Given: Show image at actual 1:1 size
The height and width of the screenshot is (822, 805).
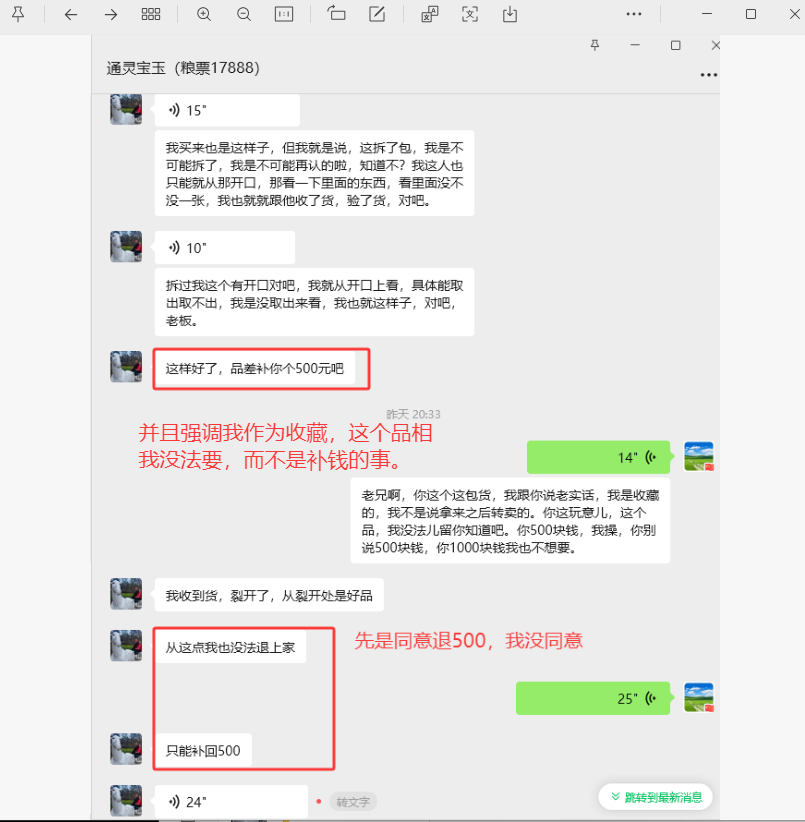Looking at the screenshot, I should (284, 14).
